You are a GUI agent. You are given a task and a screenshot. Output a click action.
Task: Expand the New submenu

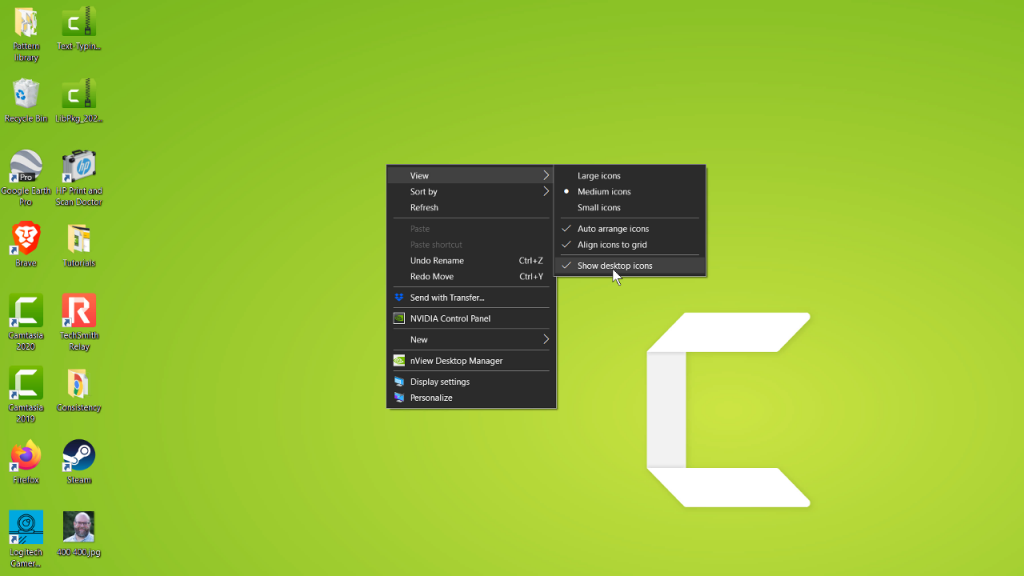click(x=472, y=340)
